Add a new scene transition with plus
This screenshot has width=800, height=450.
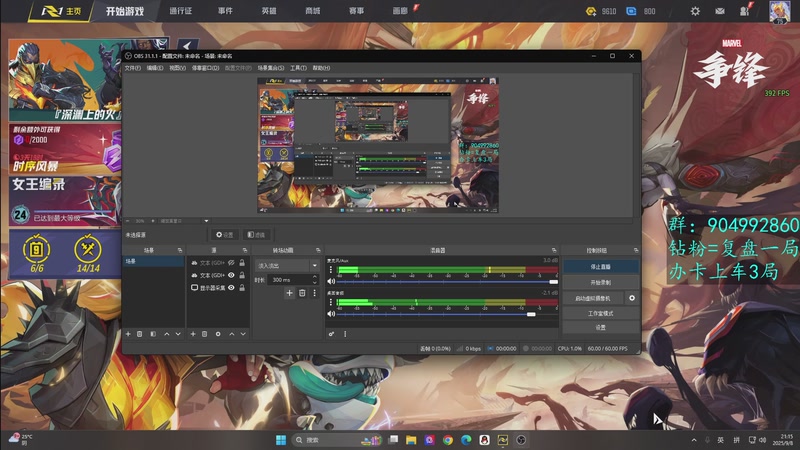(289, 293)
